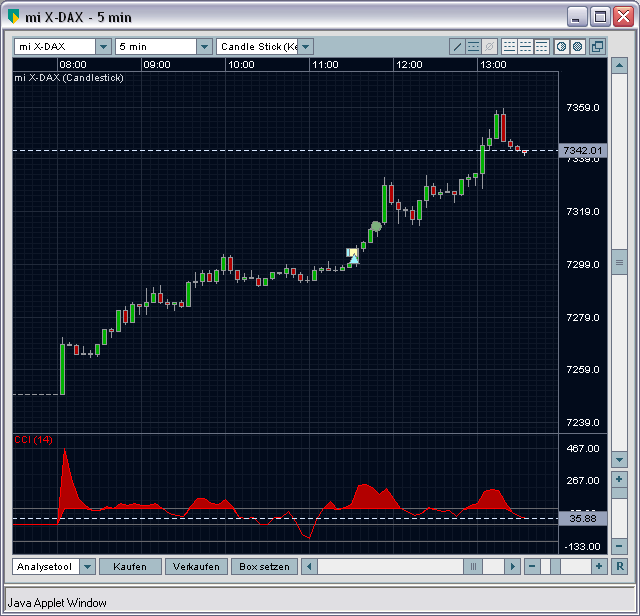Click the 7299.0 price axis label

pos(583,265)
